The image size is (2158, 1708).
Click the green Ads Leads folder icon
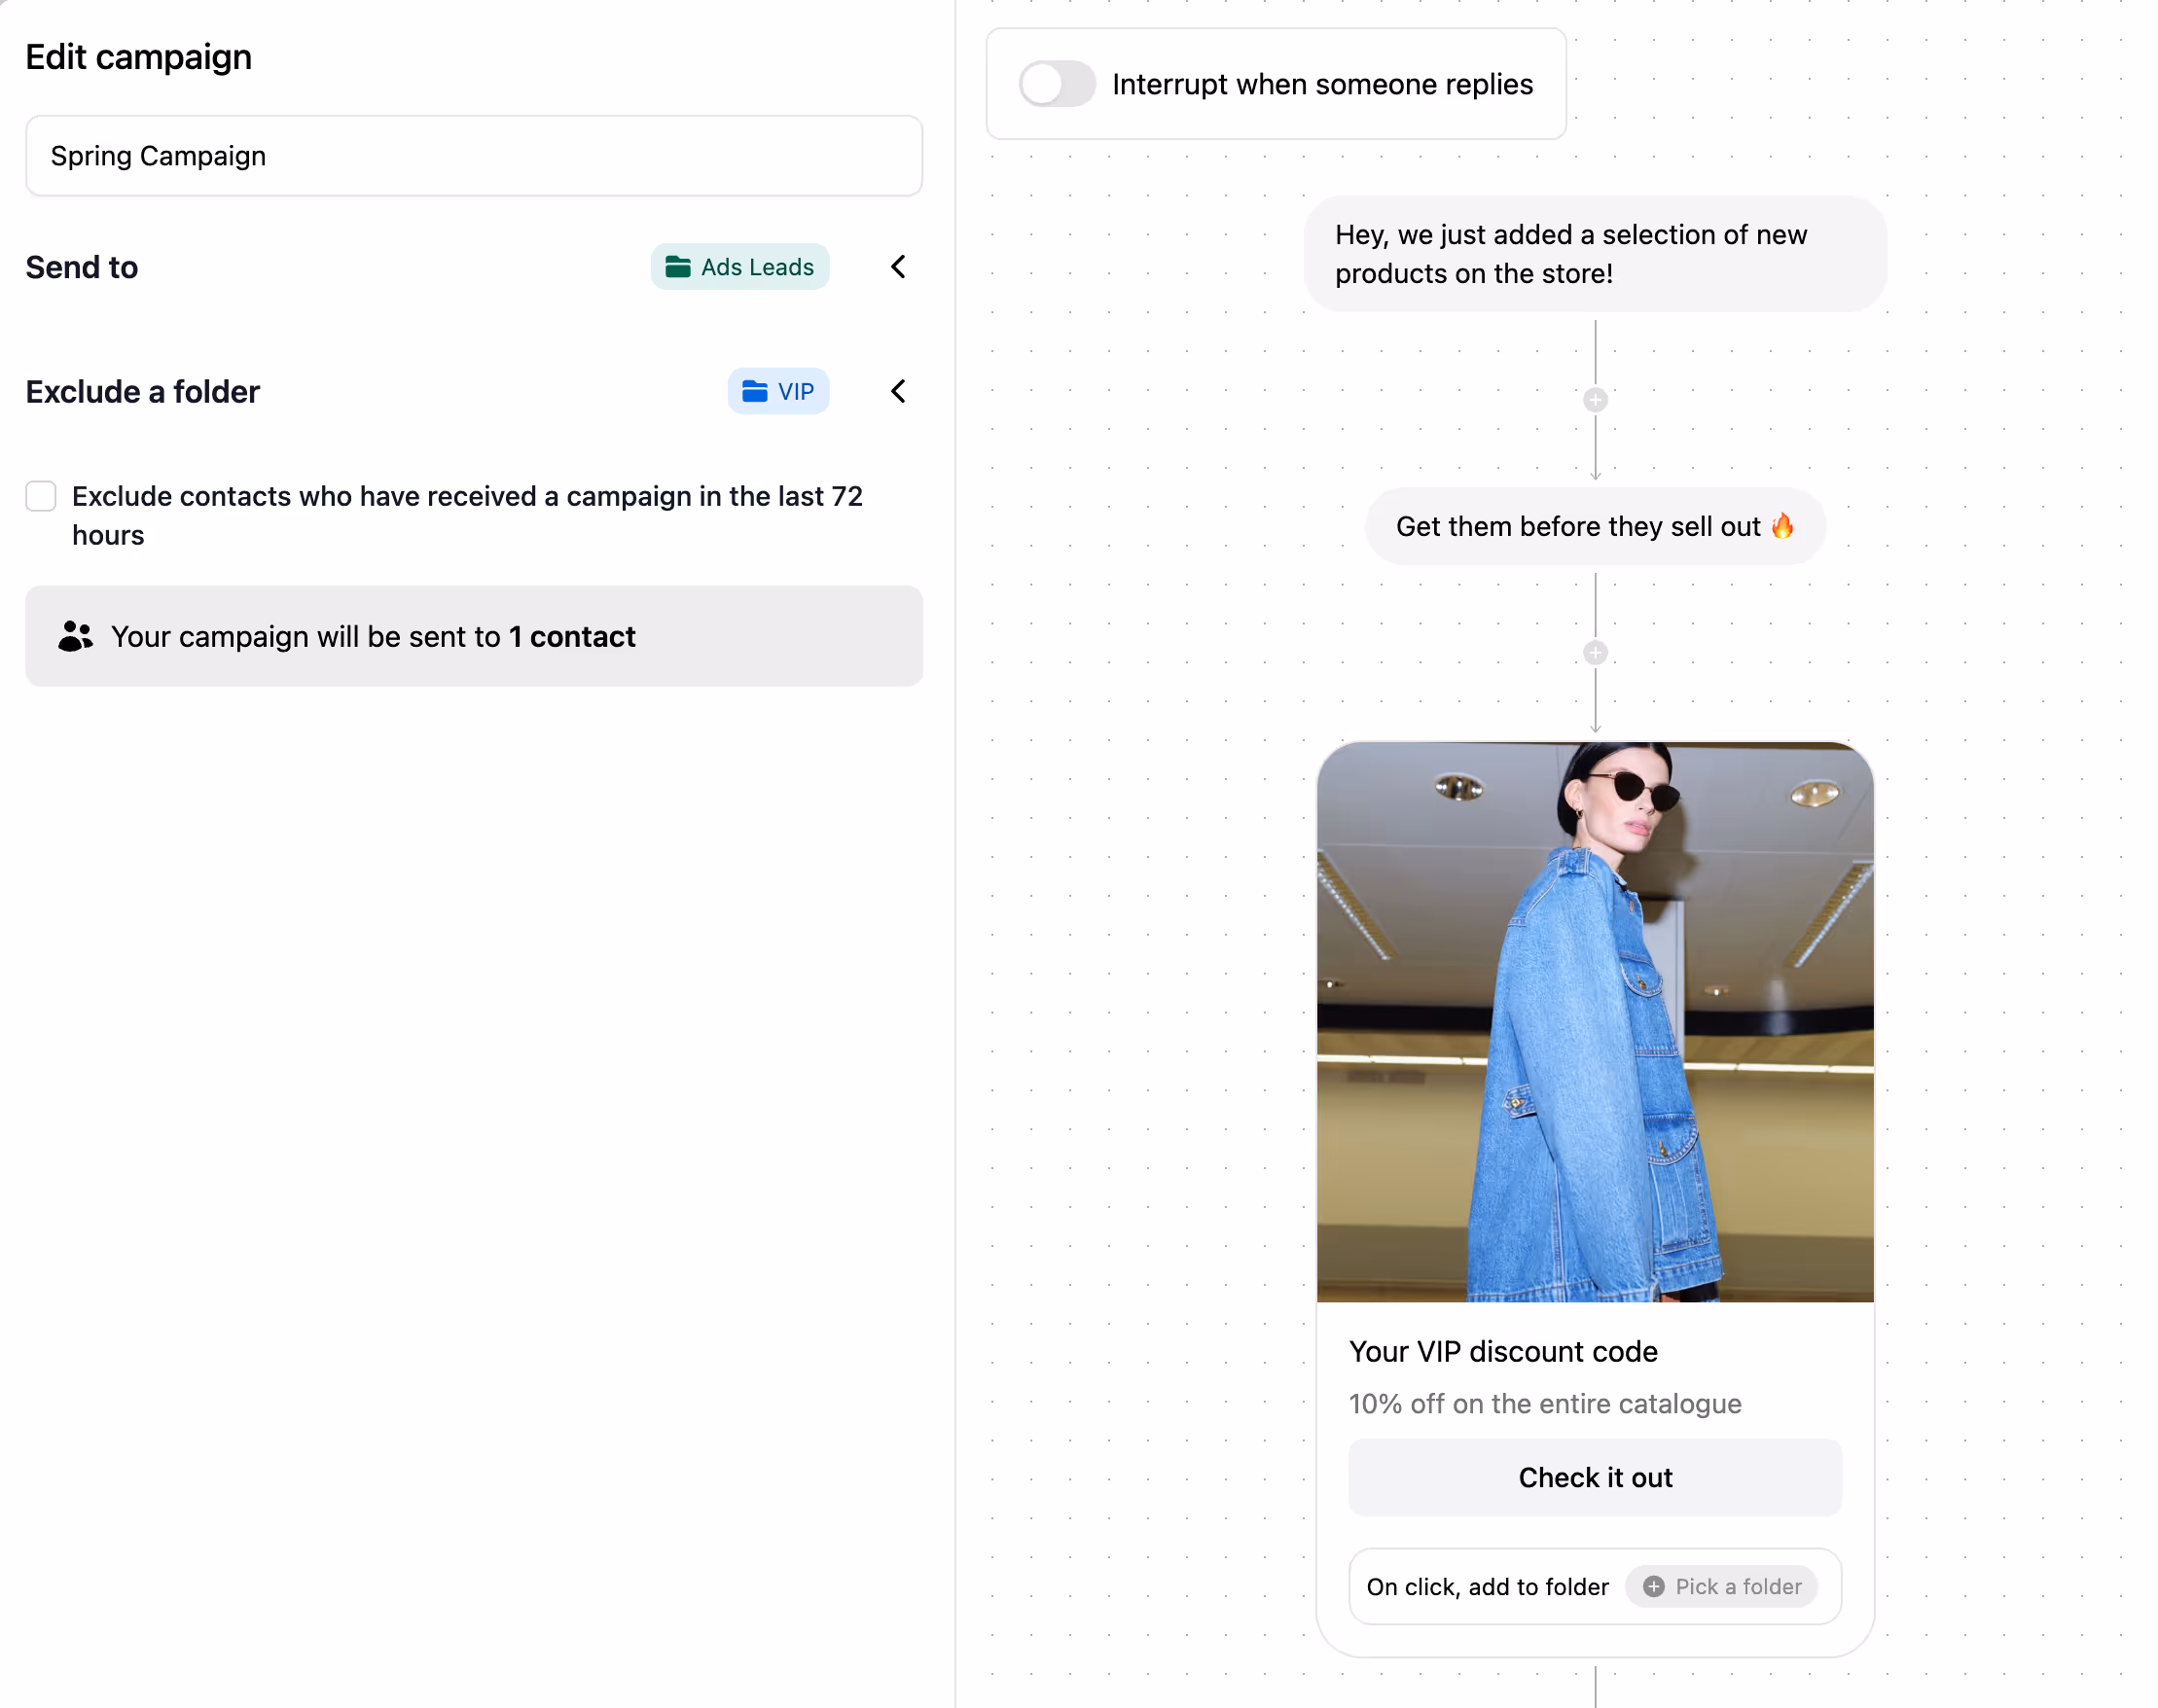tap(678, 267)
